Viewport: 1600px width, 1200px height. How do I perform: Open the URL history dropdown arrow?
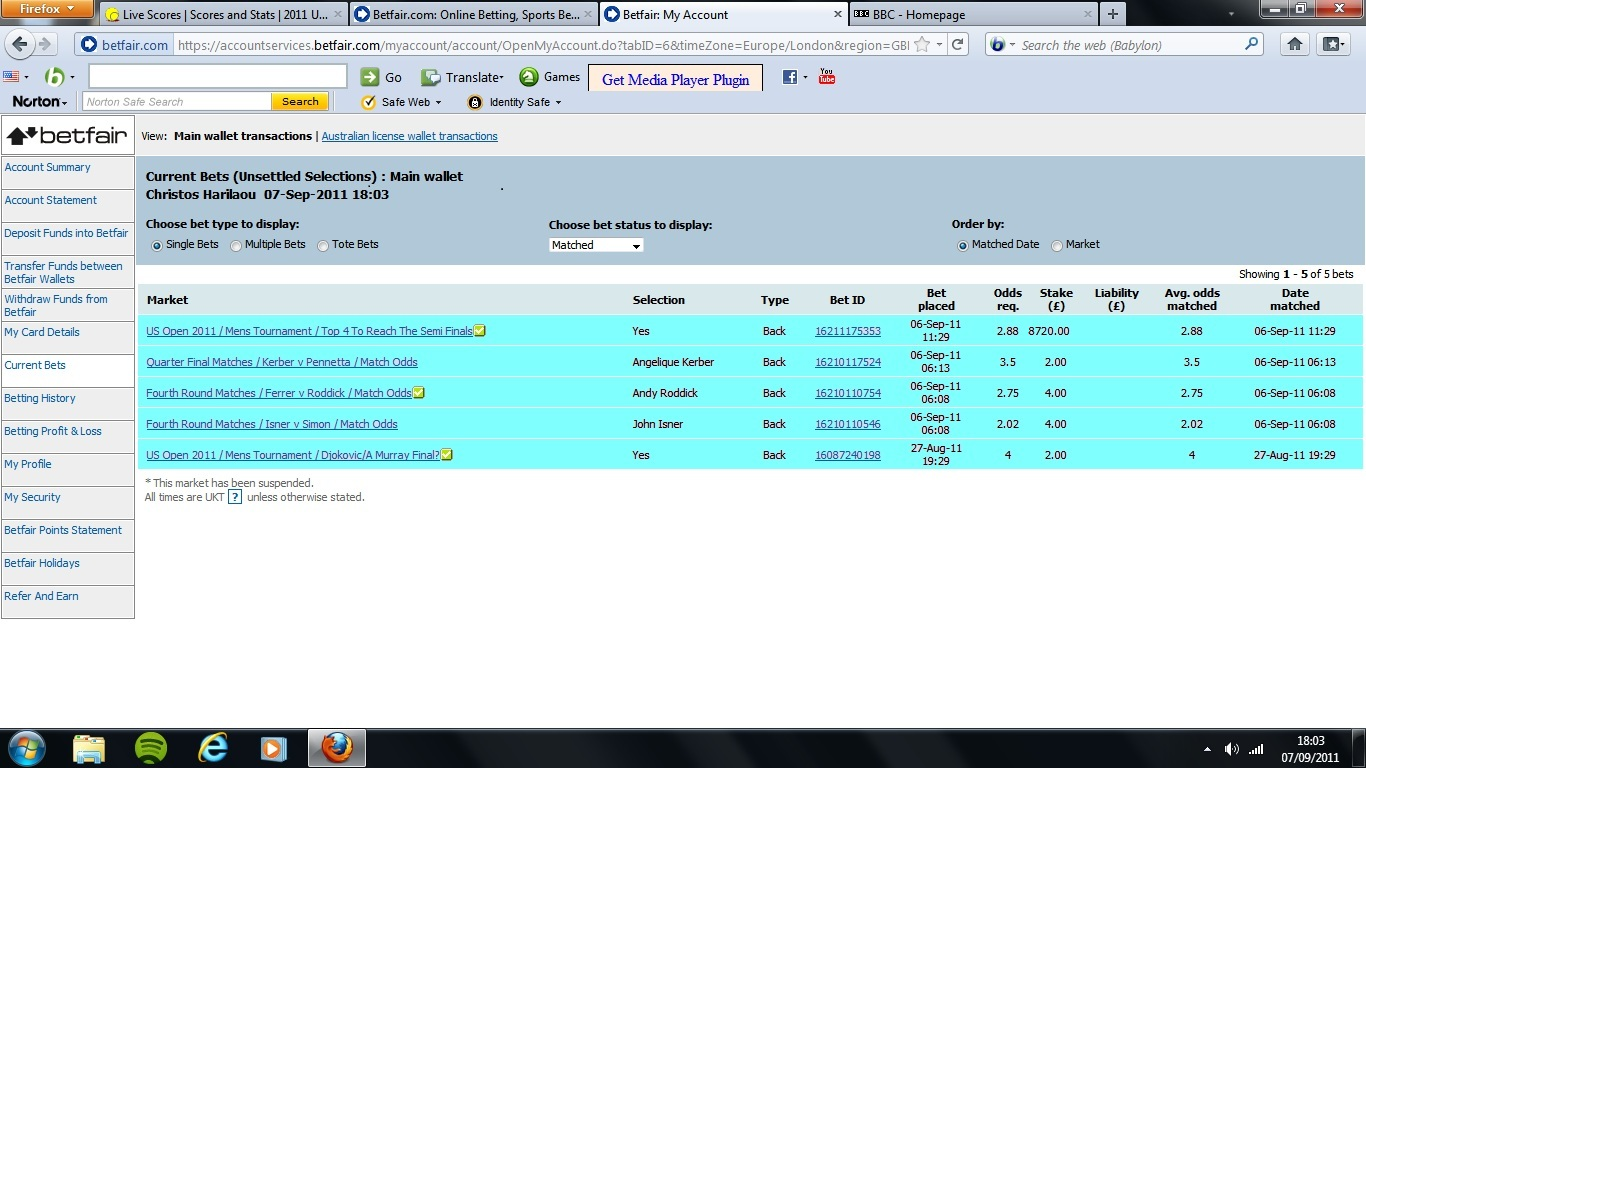click(x=939, y=44)
